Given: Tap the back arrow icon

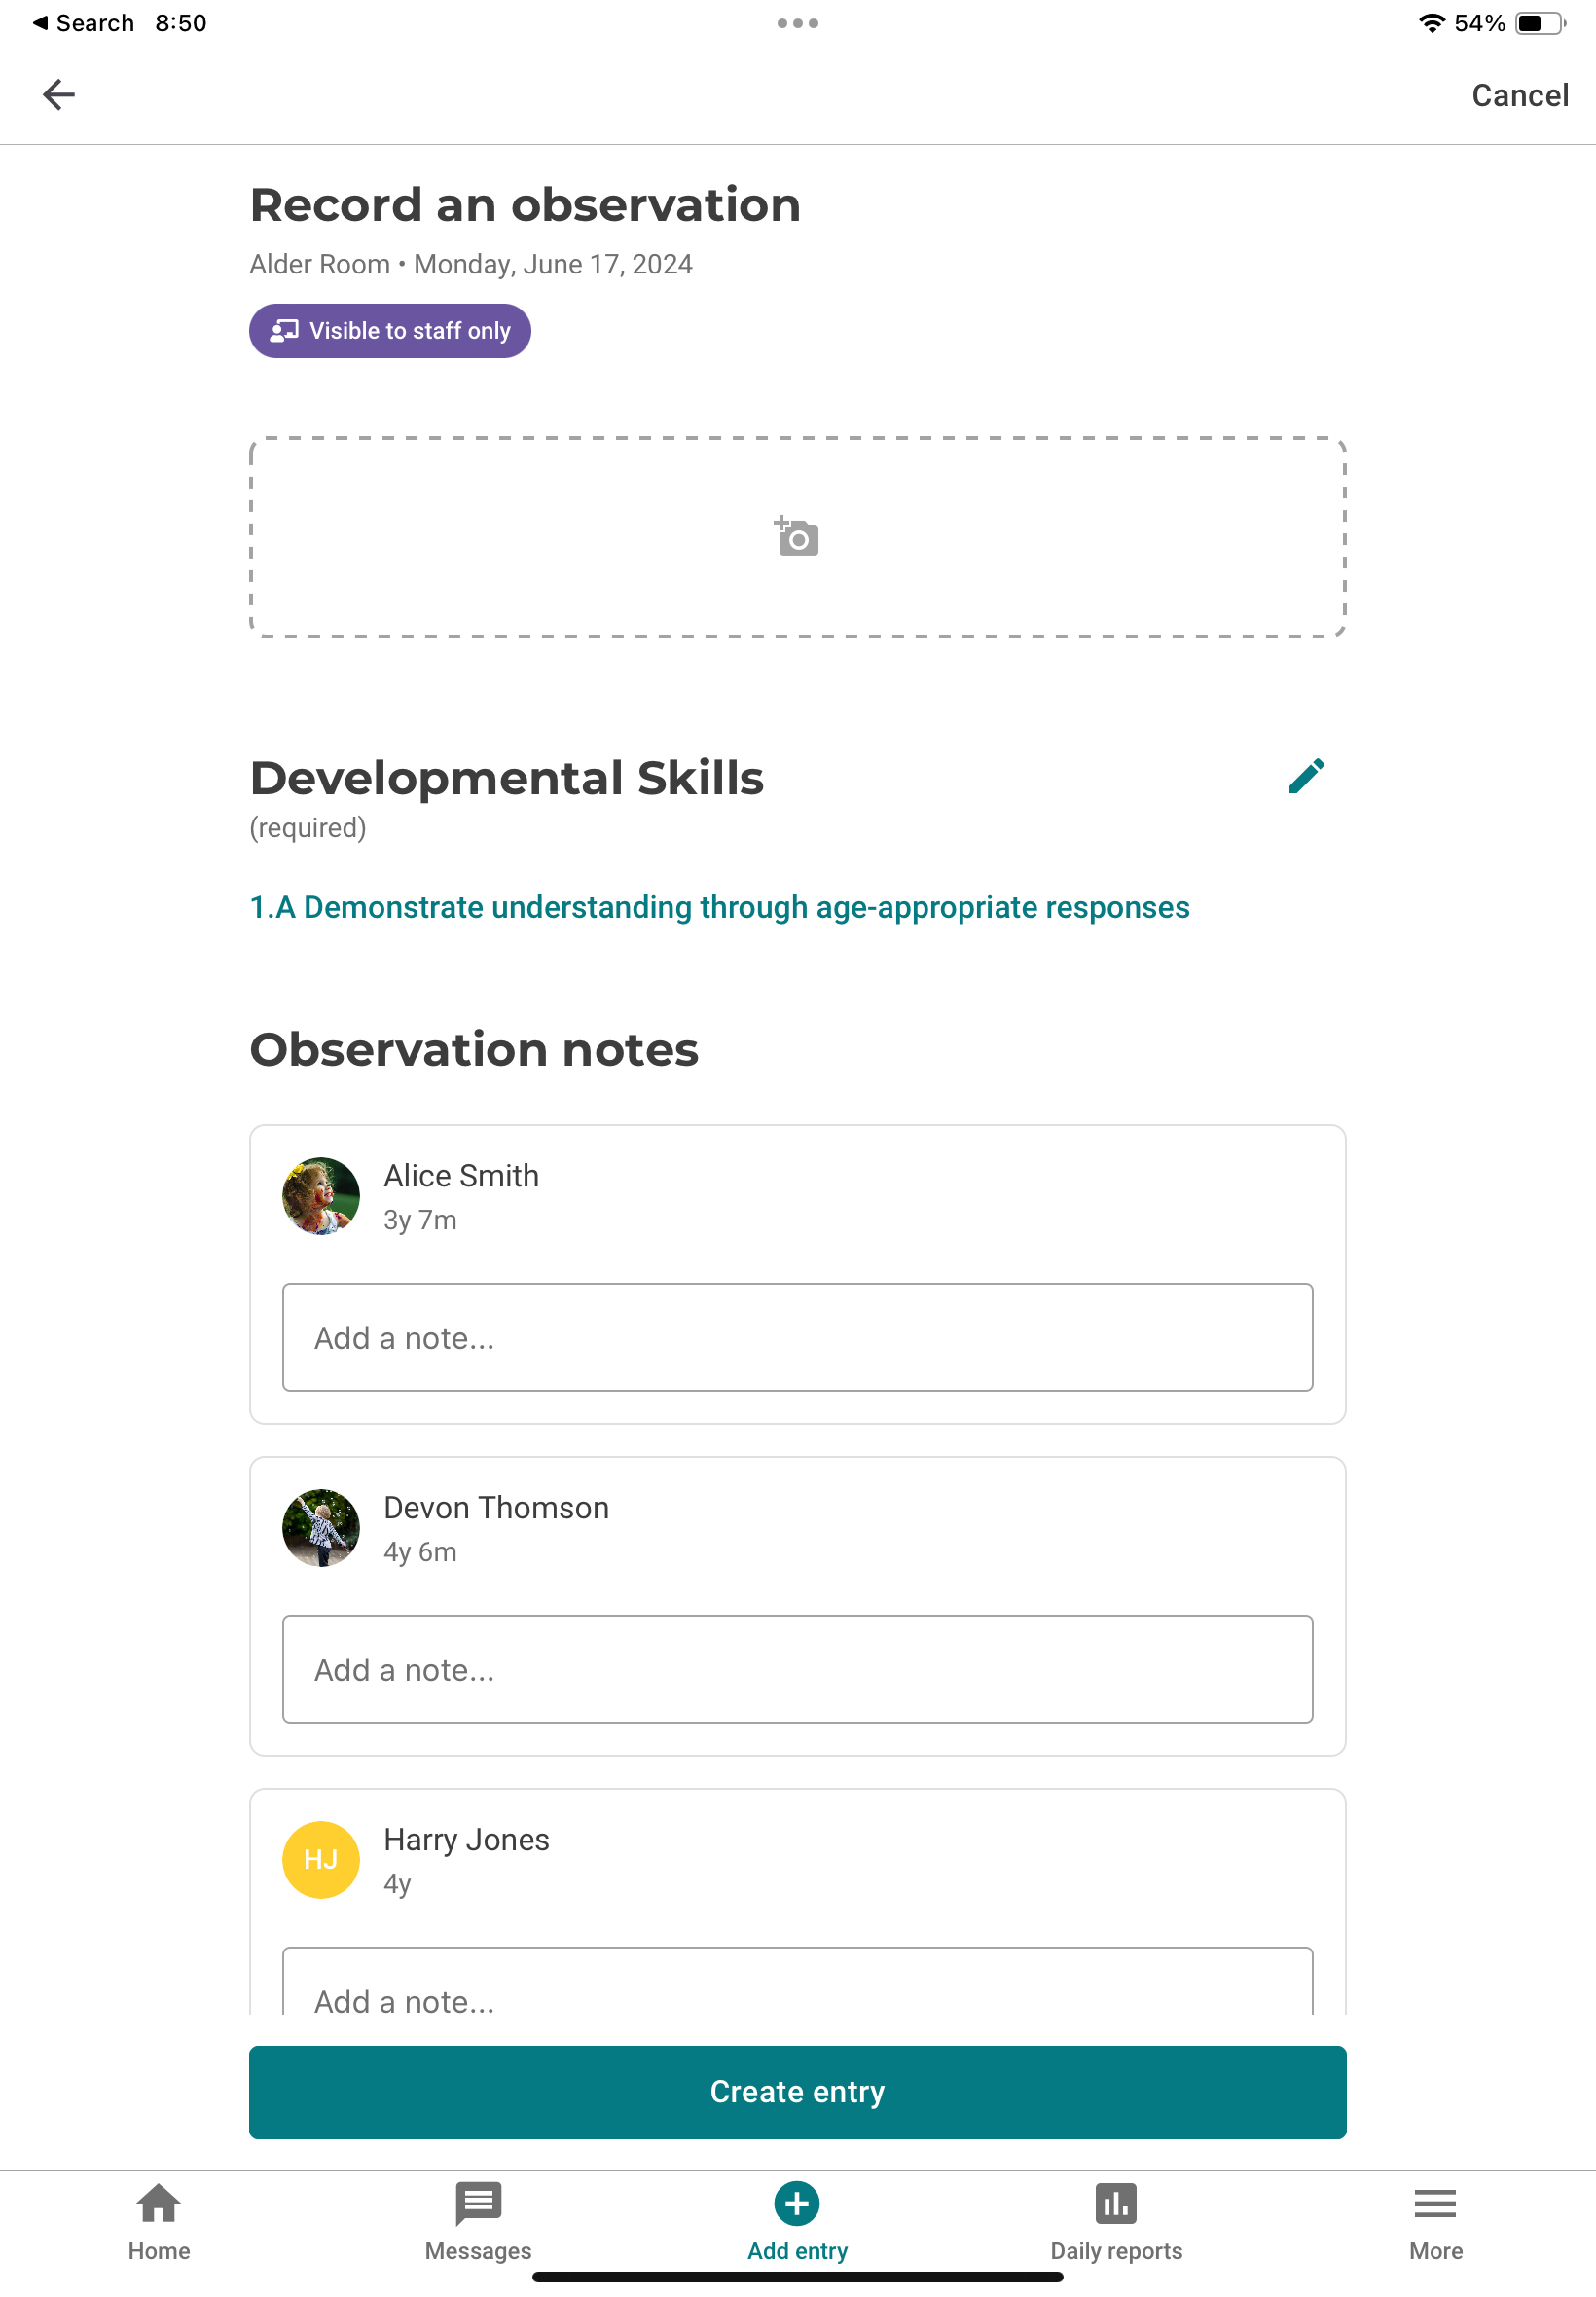Looking at the screenshot, I should (59, 95).
